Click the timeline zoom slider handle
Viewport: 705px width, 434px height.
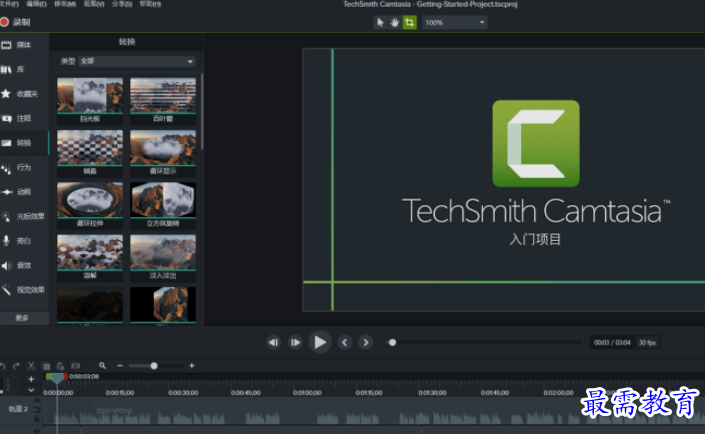tap(154, 366)
